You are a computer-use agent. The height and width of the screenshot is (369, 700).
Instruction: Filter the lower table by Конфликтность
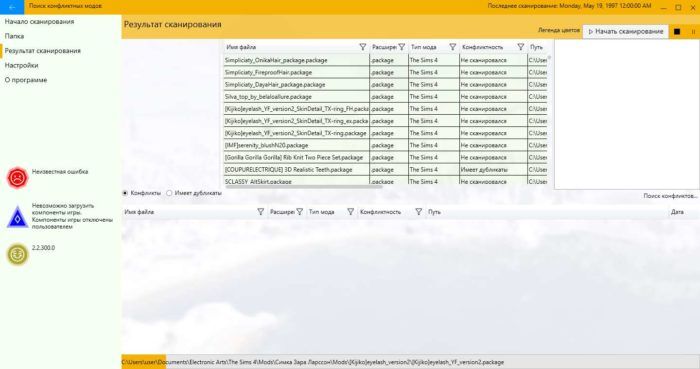click(x=418, y=212)
